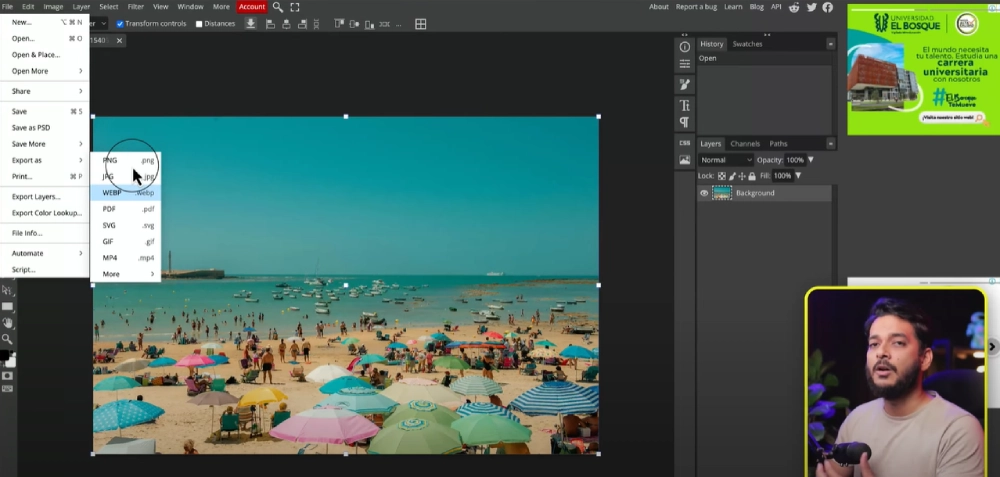1000x477 pixels.
Task: Expand the Open More submenu
Action: (x=45, y=71)
